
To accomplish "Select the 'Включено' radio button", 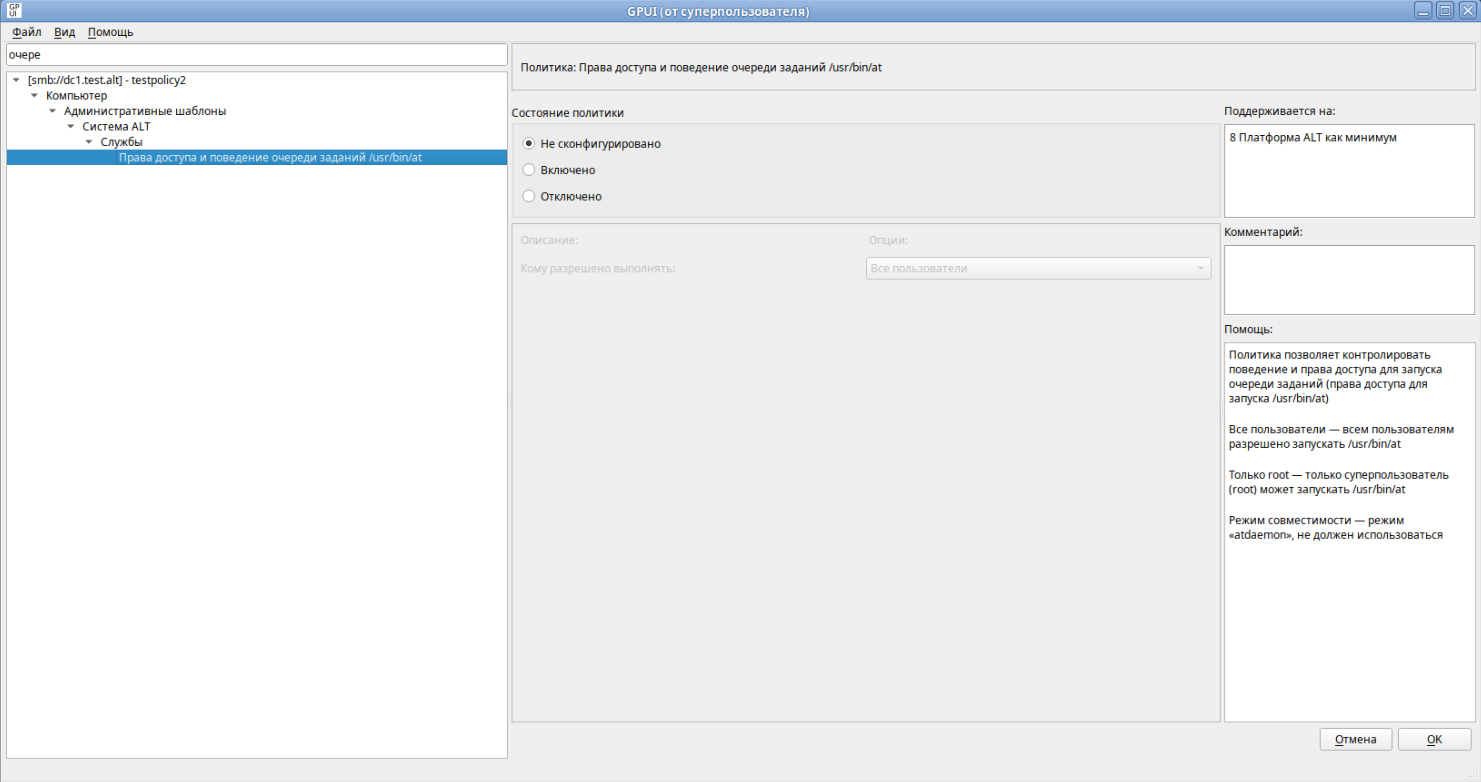I will pyautogui.click(x=529, y=170).
